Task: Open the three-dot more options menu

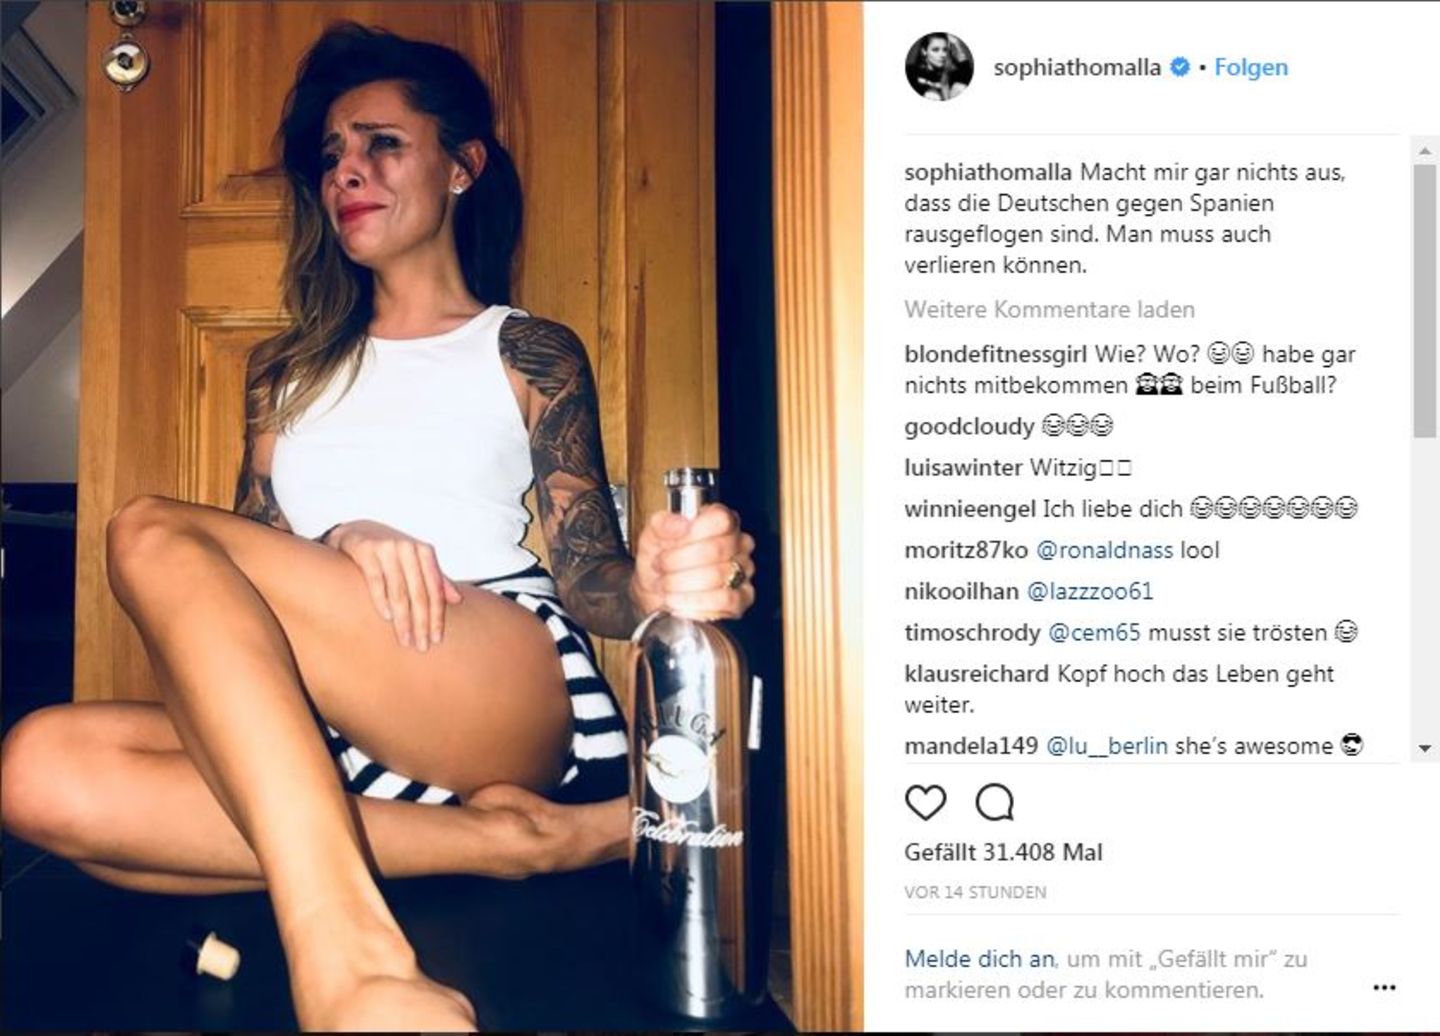Action: pos(1384,988)
